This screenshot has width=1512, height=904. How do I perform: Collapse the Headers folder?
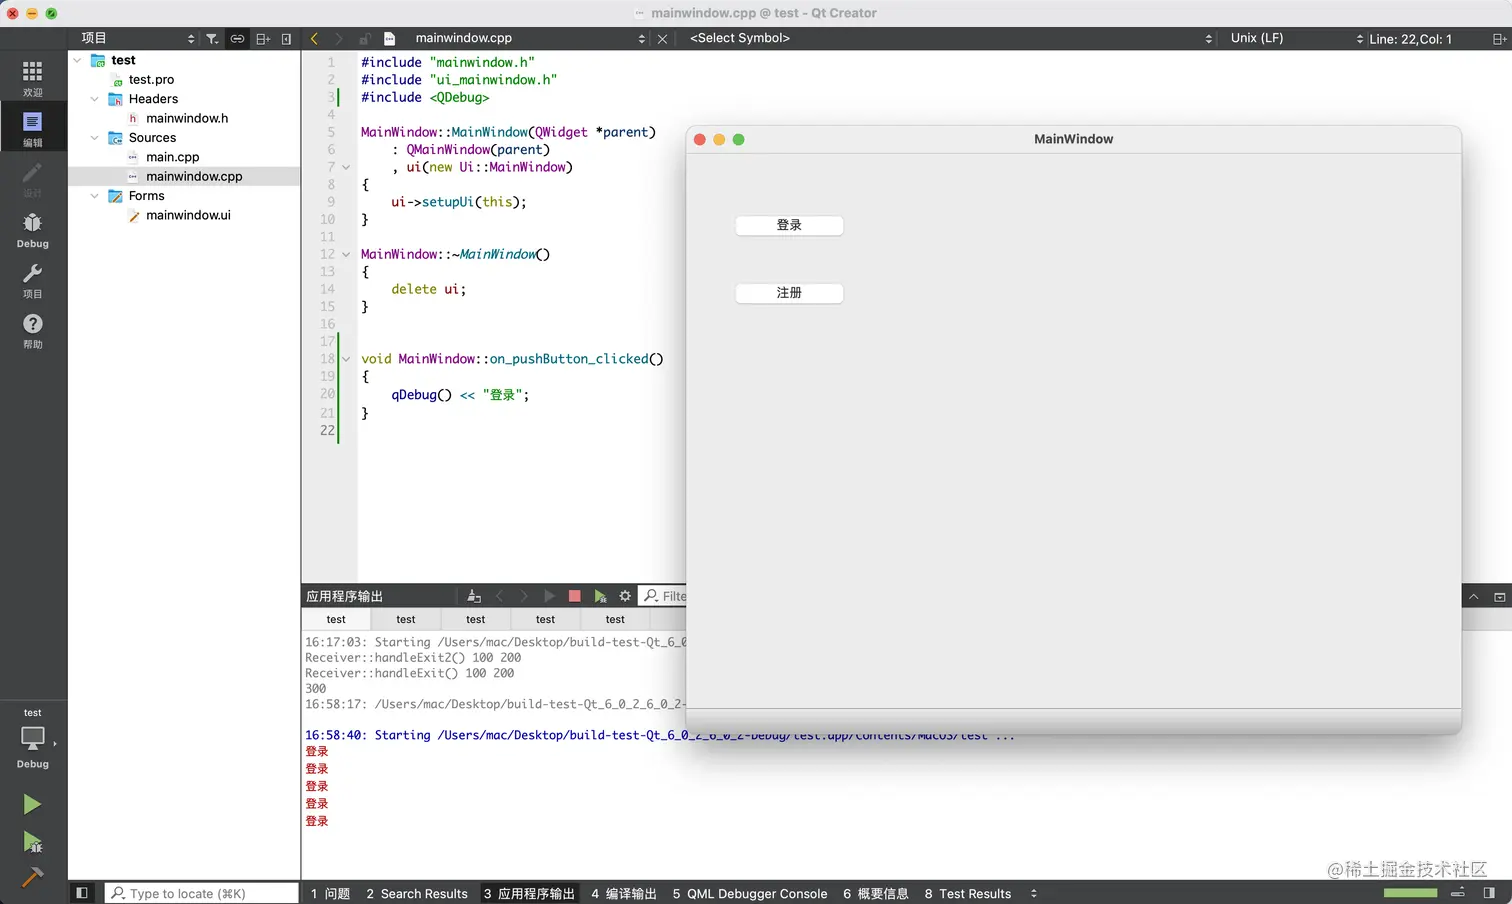click(x=95, y=99)
